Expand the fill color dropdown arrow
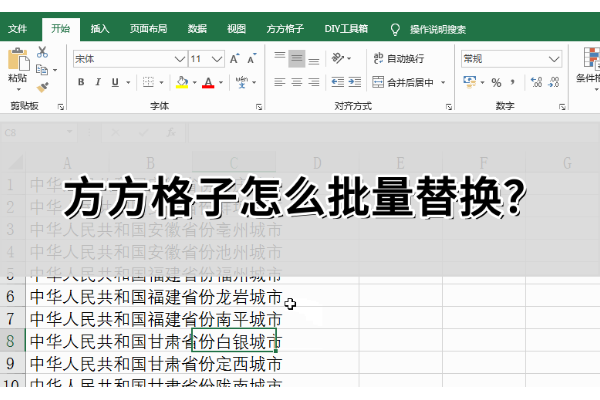600x400 pixels. 194,82
